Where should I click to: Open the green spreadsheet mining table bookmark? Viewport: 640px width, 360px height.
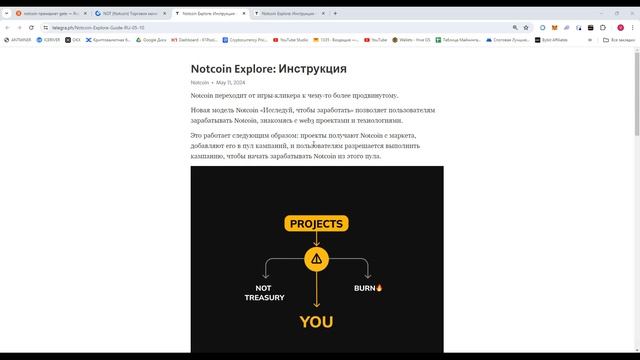[x=458, y=40]
